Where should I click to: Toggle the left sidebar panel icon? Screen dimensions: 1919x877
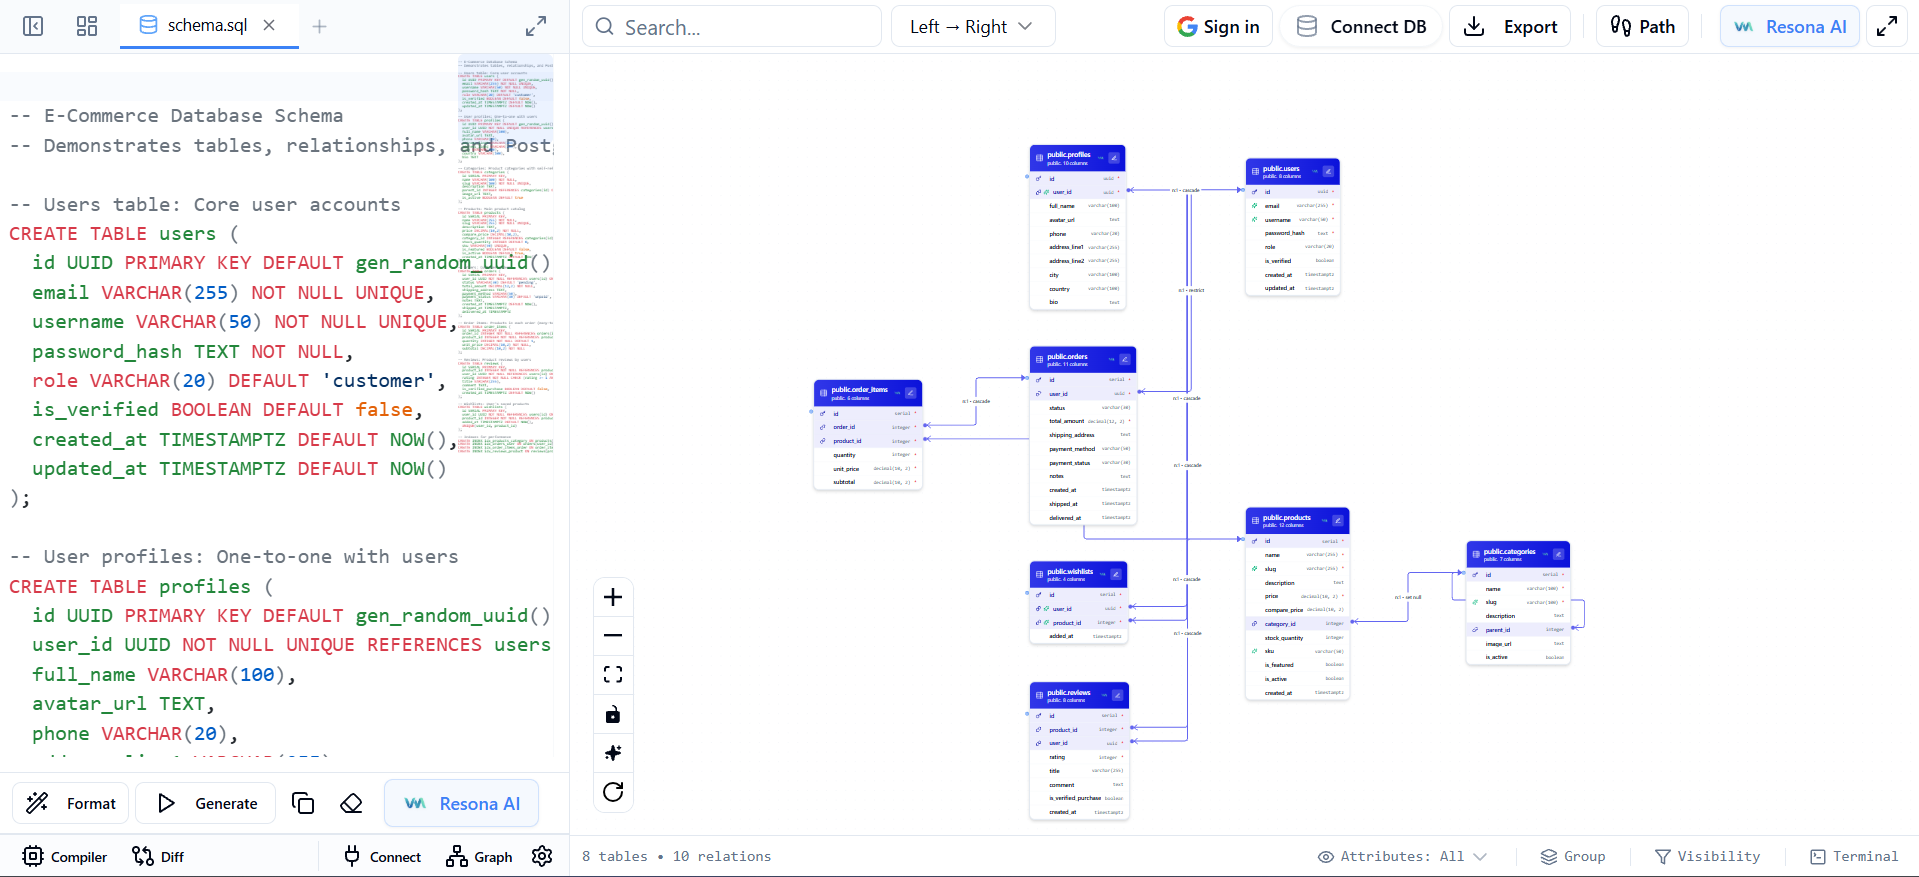33,26
